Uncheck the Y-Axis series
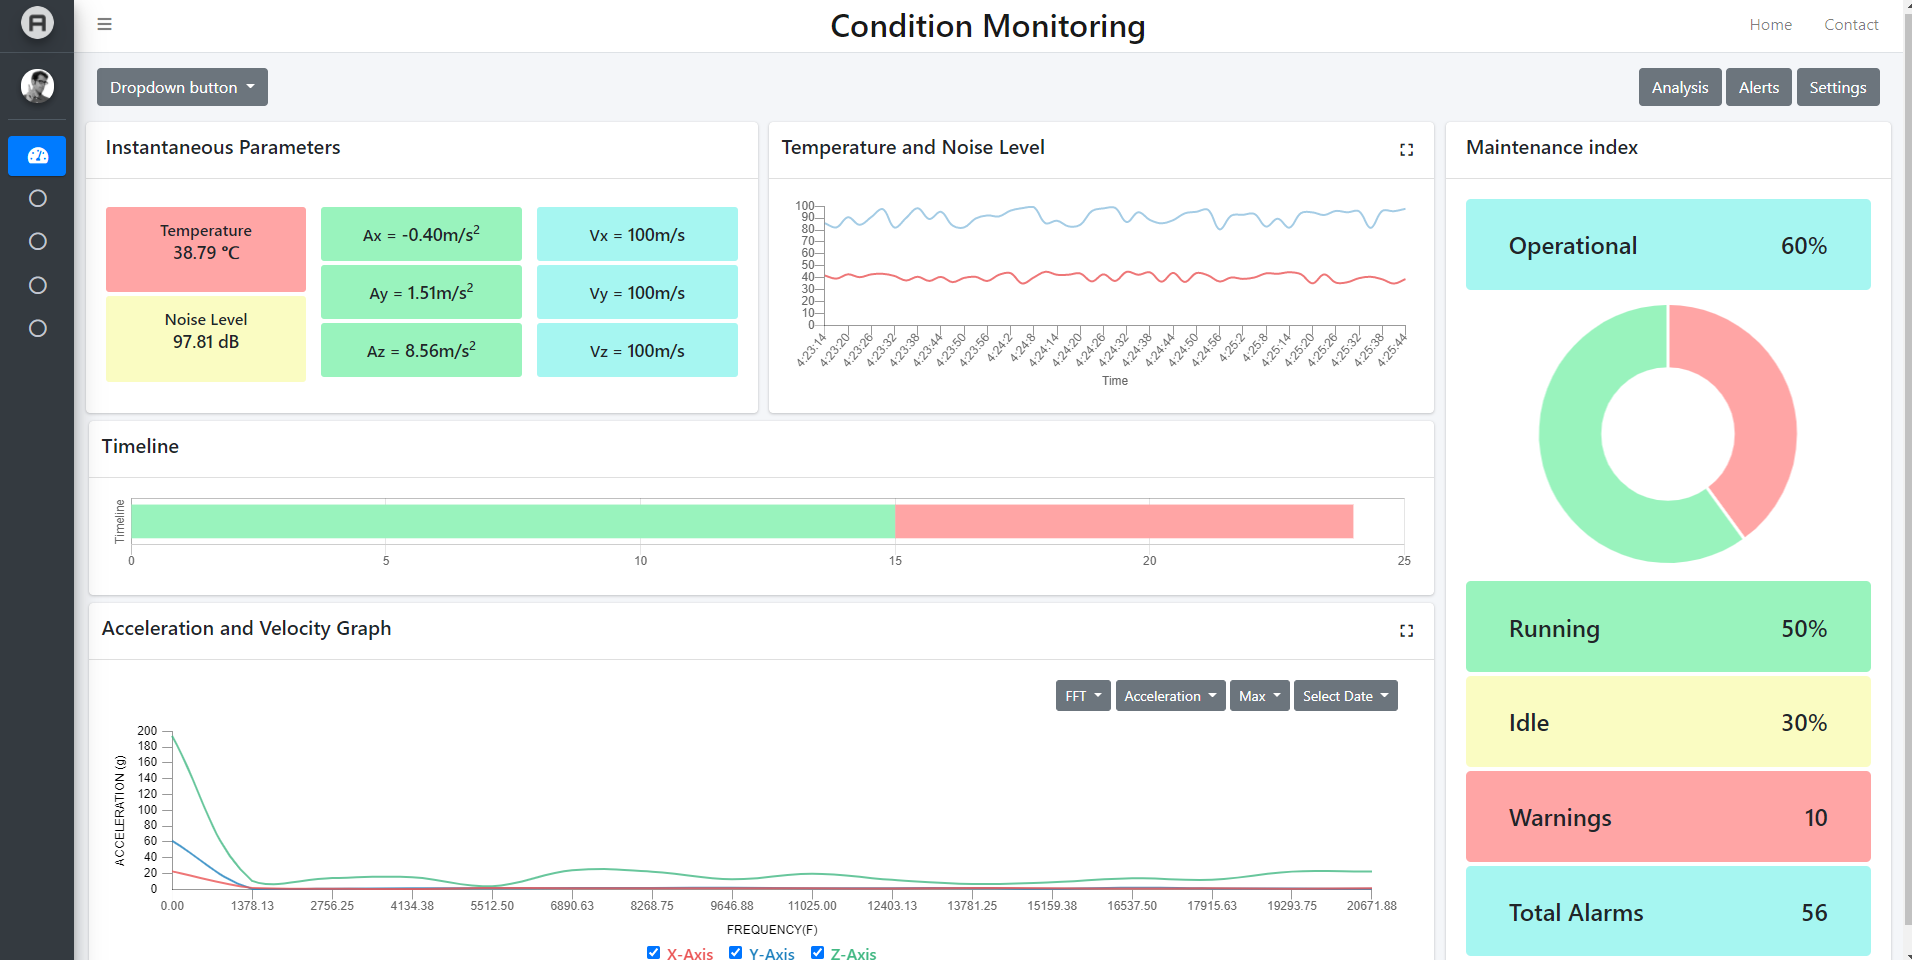This screenshot has height=960, width=1912. pyautogui.click(x=735, y=952)
